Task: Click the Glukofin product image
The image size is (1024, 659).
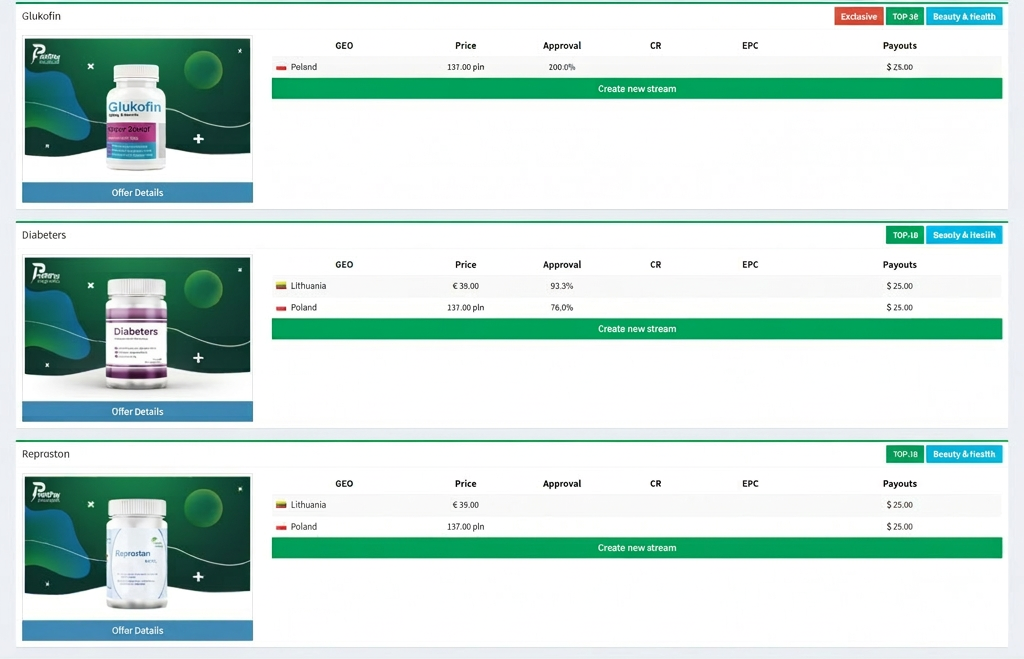Action: pyautogui.click(x=137, y=109)
